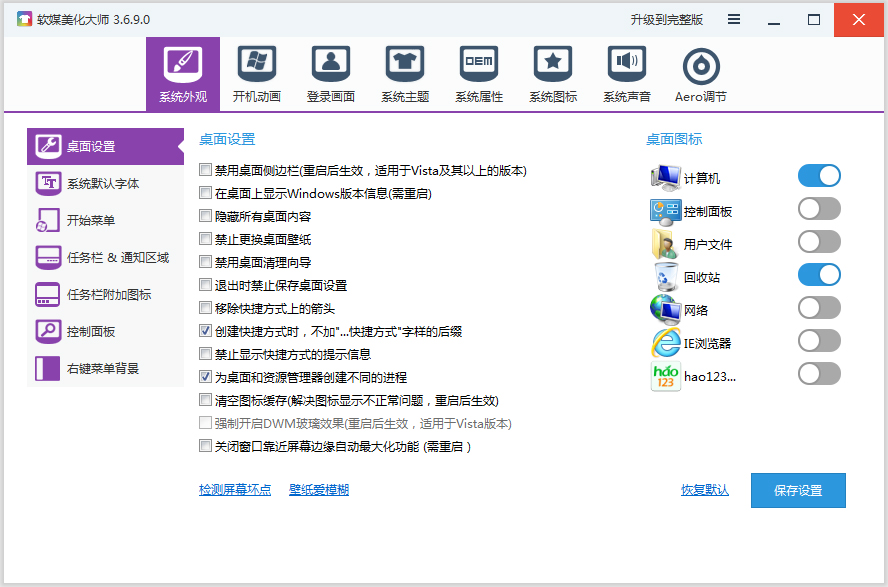888x587 pixels.
Task: Click the 计算机 desktop icon image
Action: coord(665,178)
